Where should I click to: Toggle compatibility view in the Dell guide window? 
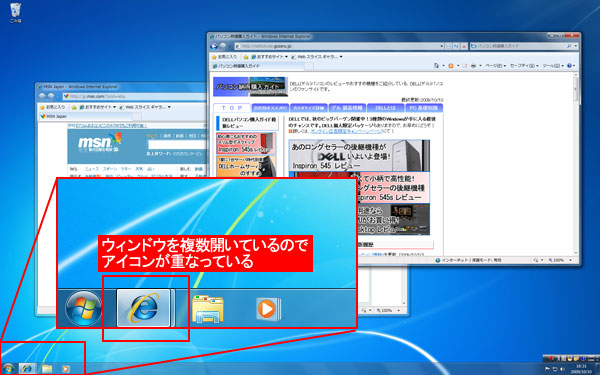pos(449,46)
